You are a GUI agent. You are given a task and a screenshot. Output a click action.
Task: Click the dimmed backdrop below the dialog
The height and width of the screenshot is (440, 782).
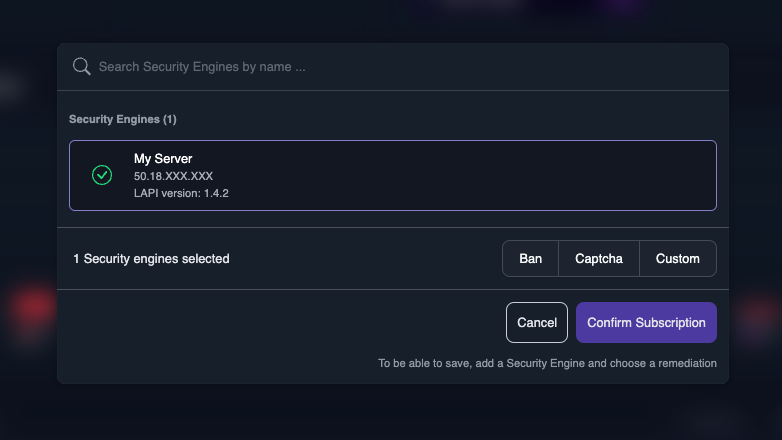[x=390, y=415]
